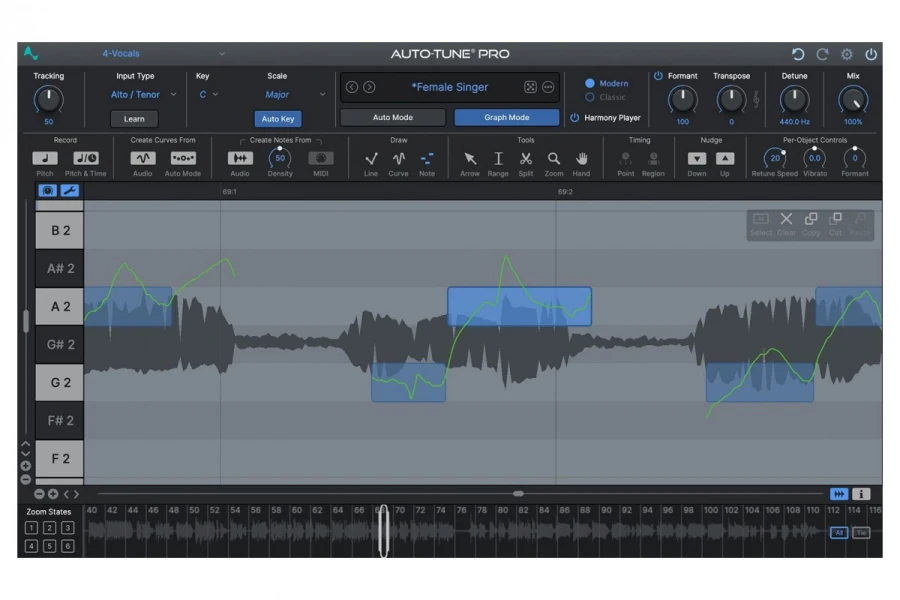Nudge Down using the arrow button
Viewport: 900px width, 600px height.
[697, 158]
